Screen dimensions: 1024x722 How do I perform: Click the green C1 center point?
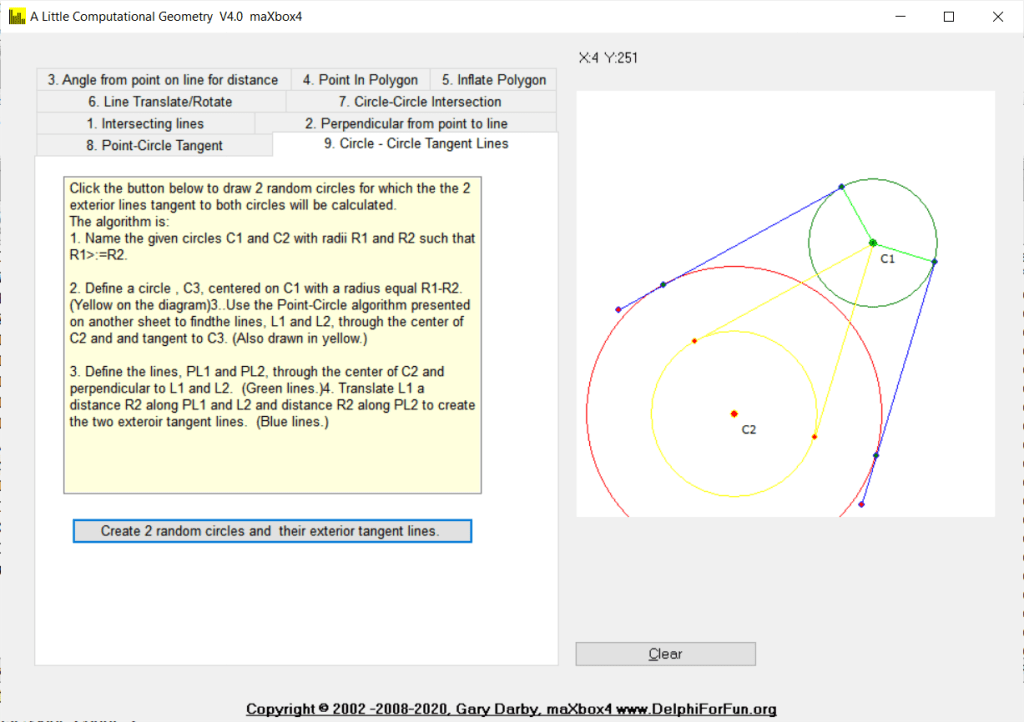[x=872, y=243]
